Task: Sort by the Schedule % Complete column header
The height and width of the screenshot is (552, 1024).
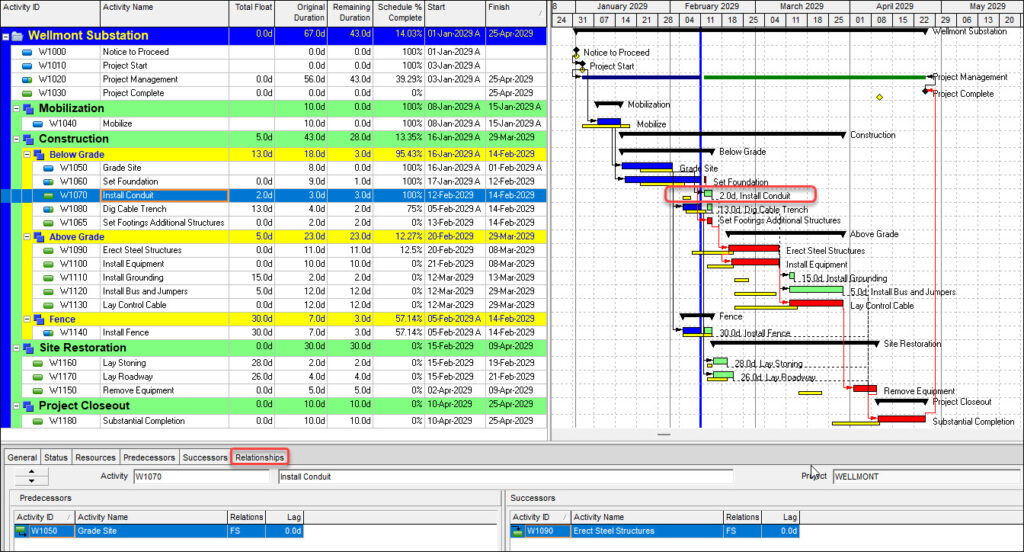Action: (399, 13)
